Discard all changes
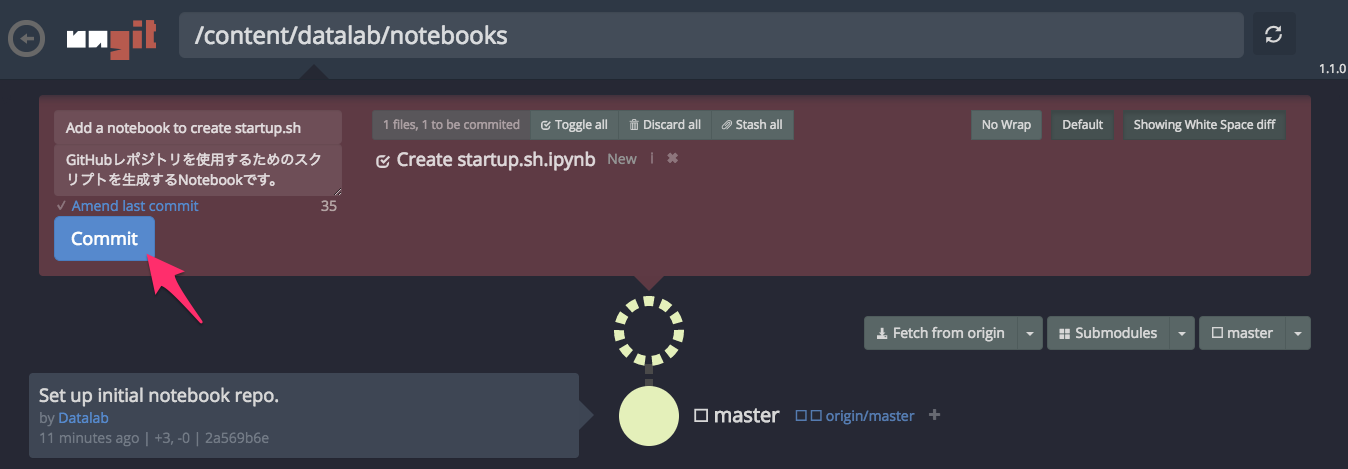Screen dimensions: 1348x469 [665, 125]
